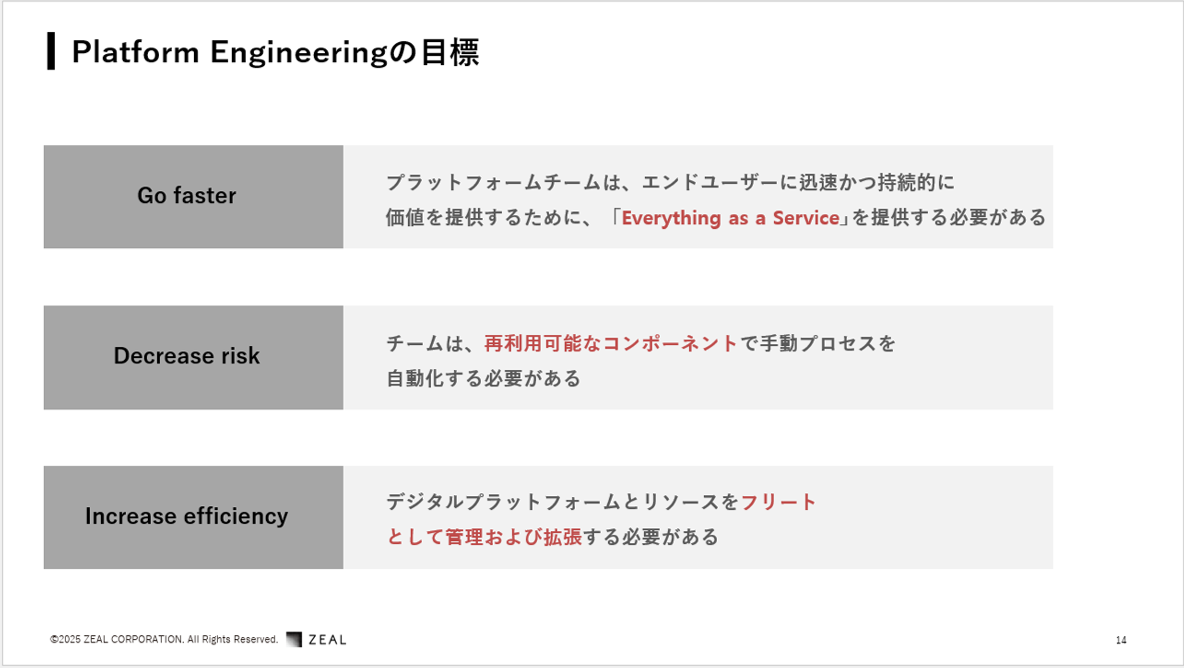
Task: Click the Increase efficiency description panel
Action: click(698, 517)
